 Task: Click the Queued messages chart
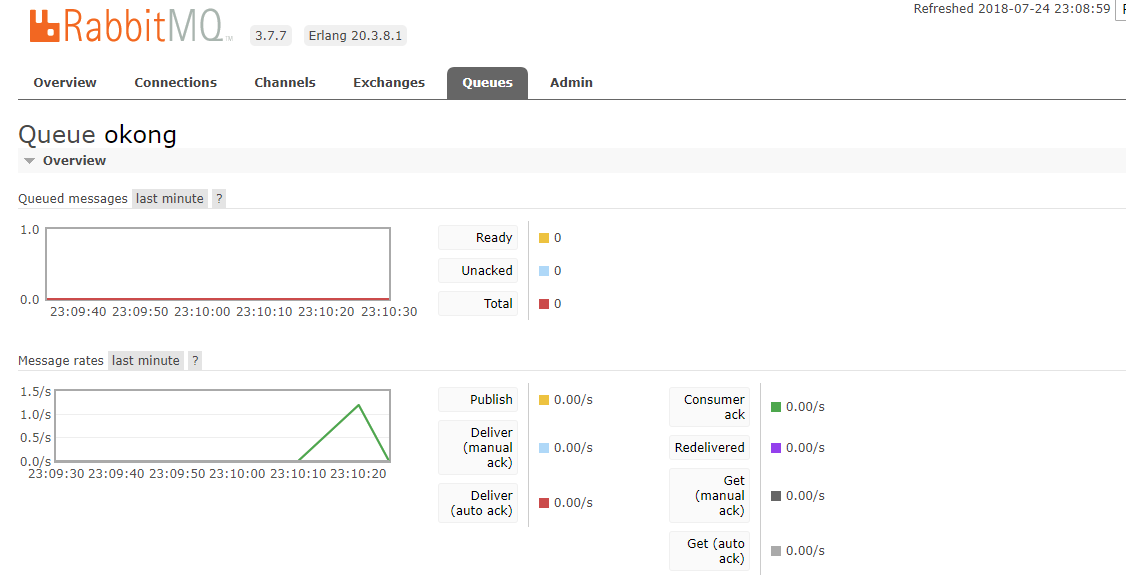click(218, 264)
